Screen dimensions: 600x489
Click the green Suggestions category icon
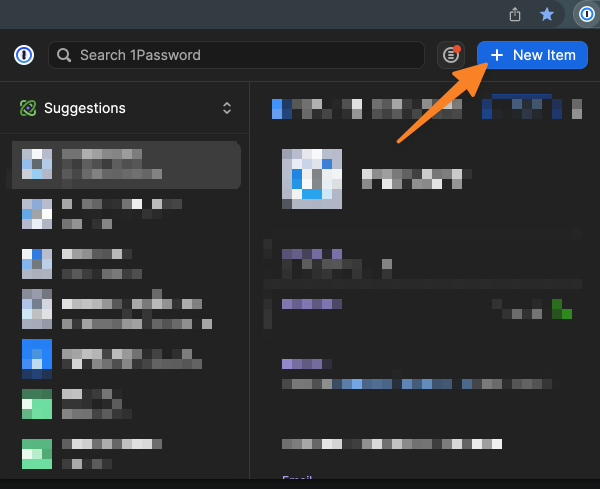coord(28,108)
